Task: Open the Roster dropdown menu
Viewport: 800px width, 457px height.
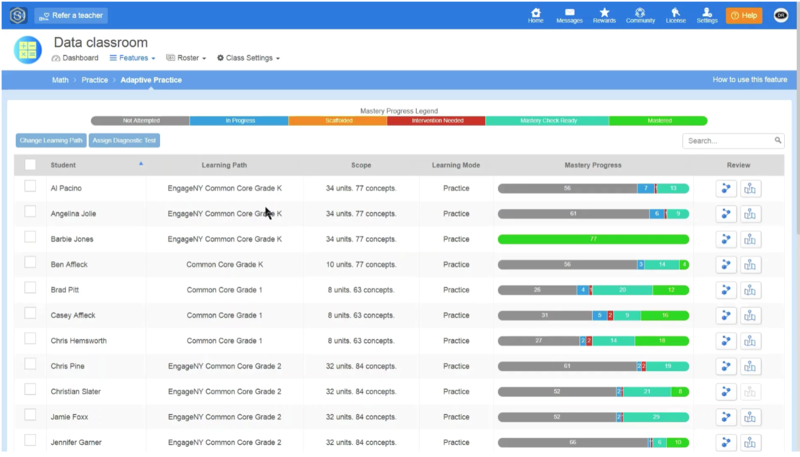Action: [186, 58]
